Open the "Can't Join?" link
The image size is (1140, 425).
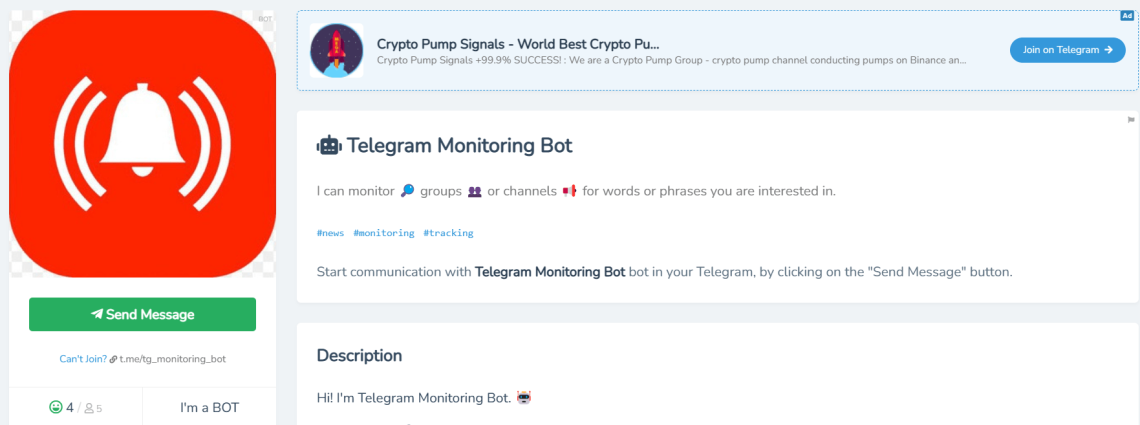[83, 358]
